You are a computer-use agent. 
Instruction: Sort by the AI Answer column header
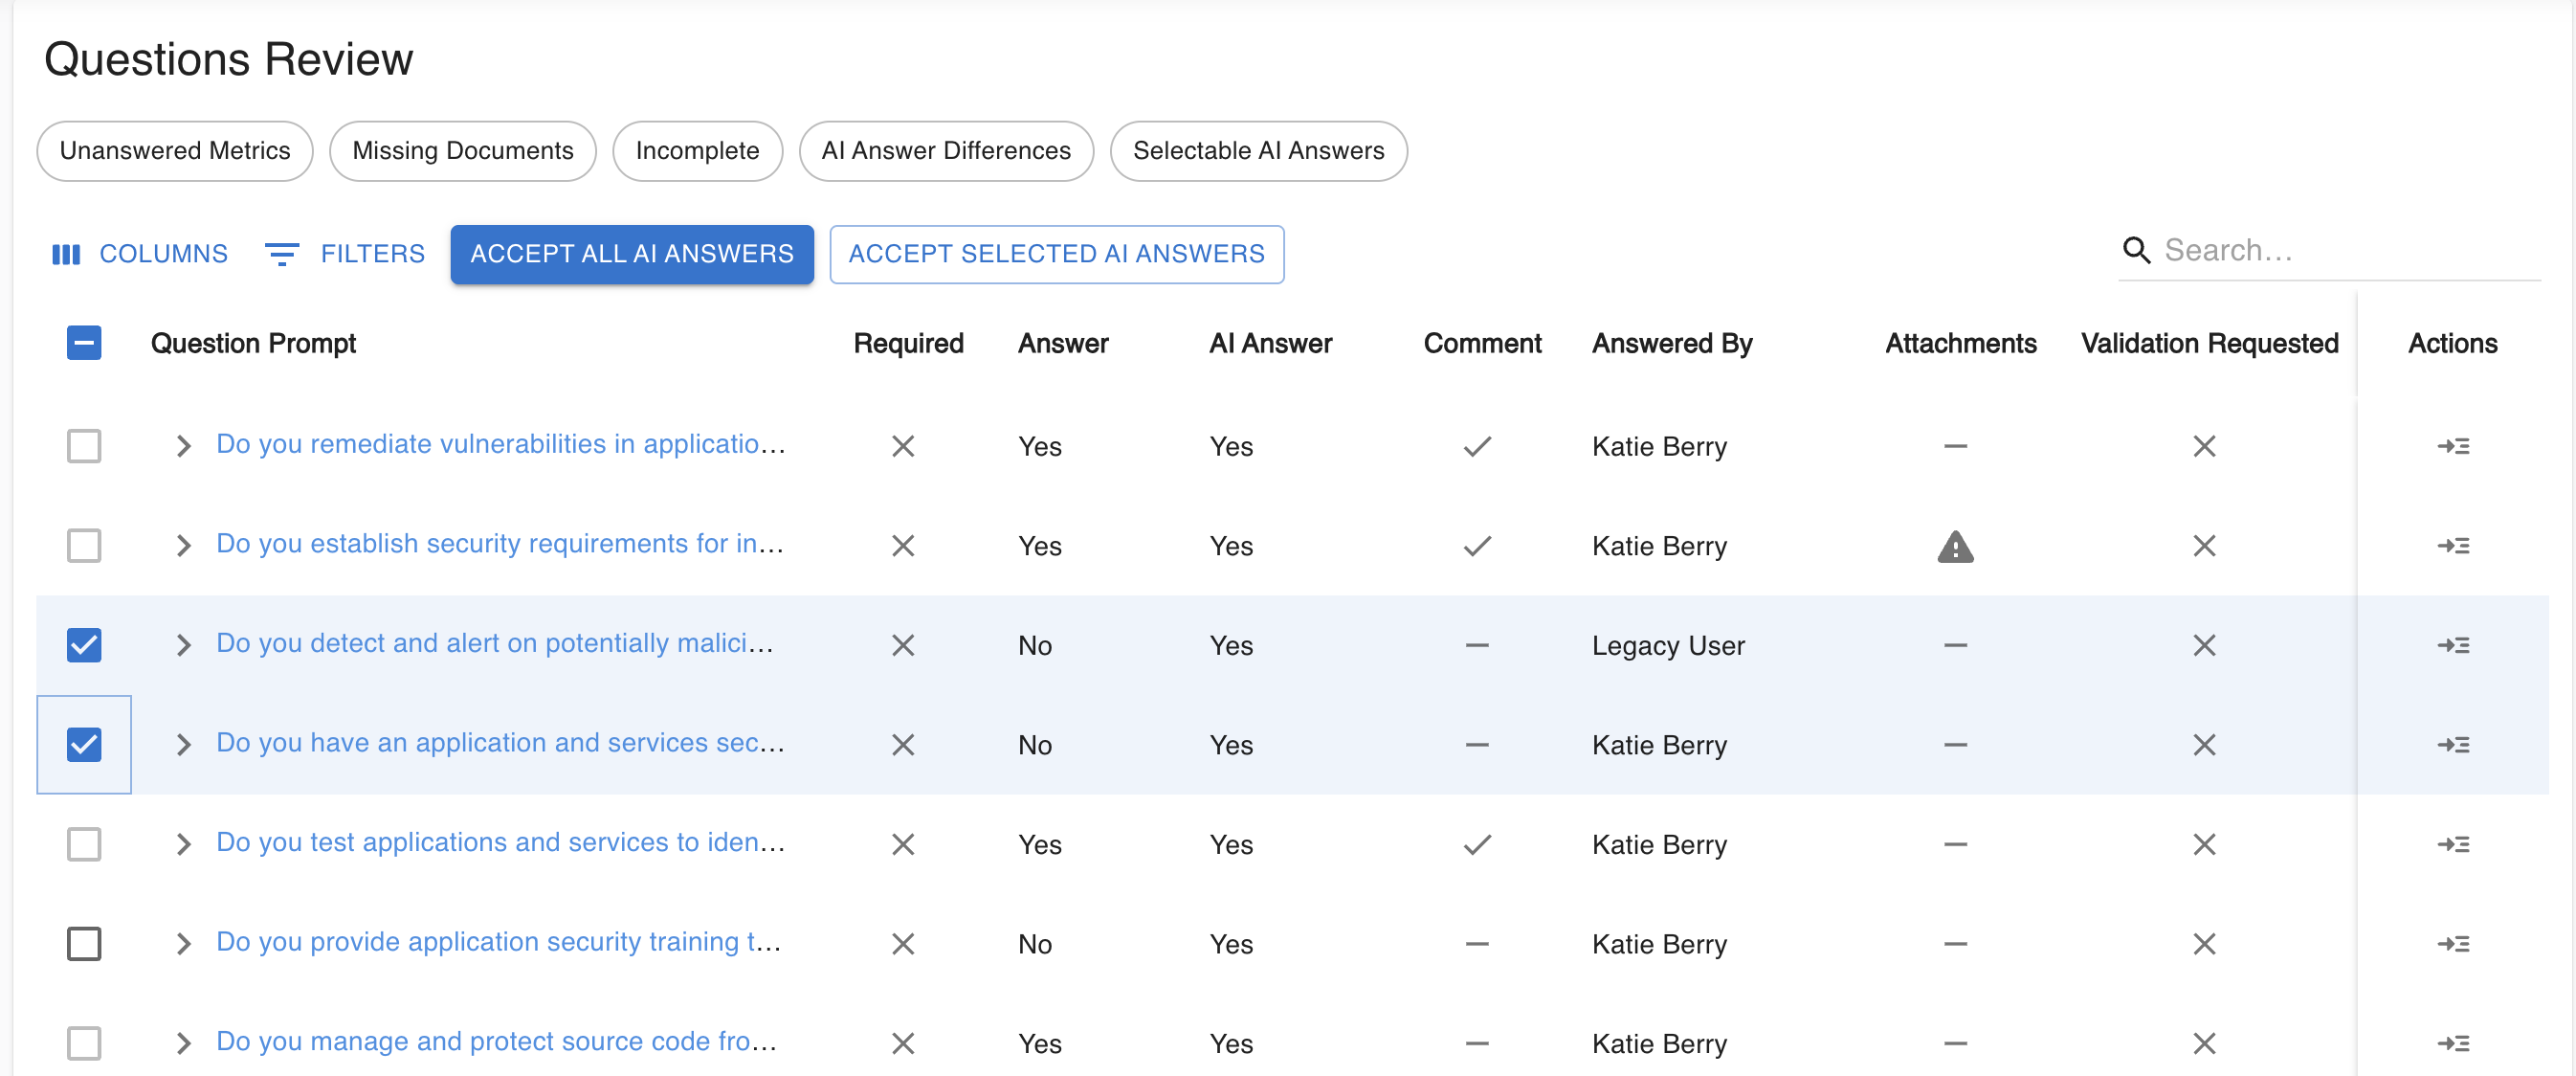(1270, 343)
